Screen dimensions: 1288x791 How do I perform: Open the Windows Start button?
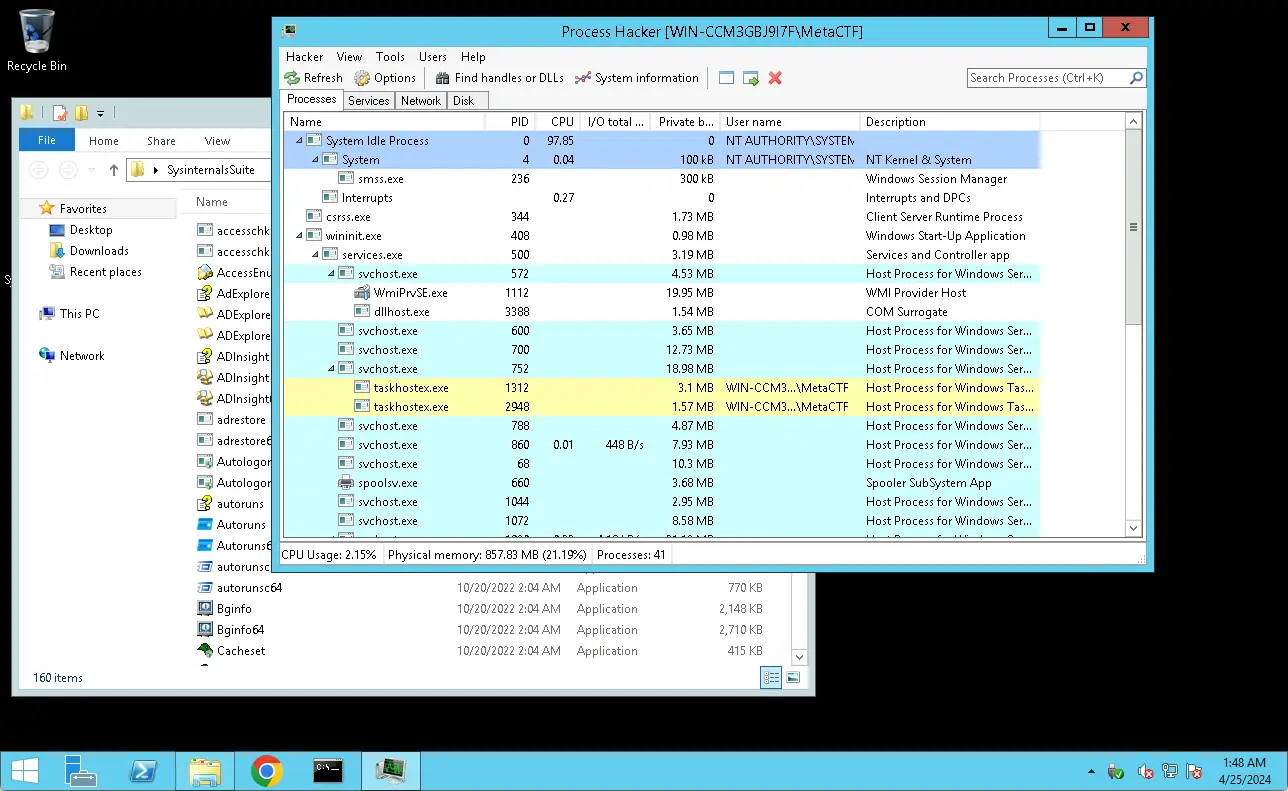[x=25, y=771]
